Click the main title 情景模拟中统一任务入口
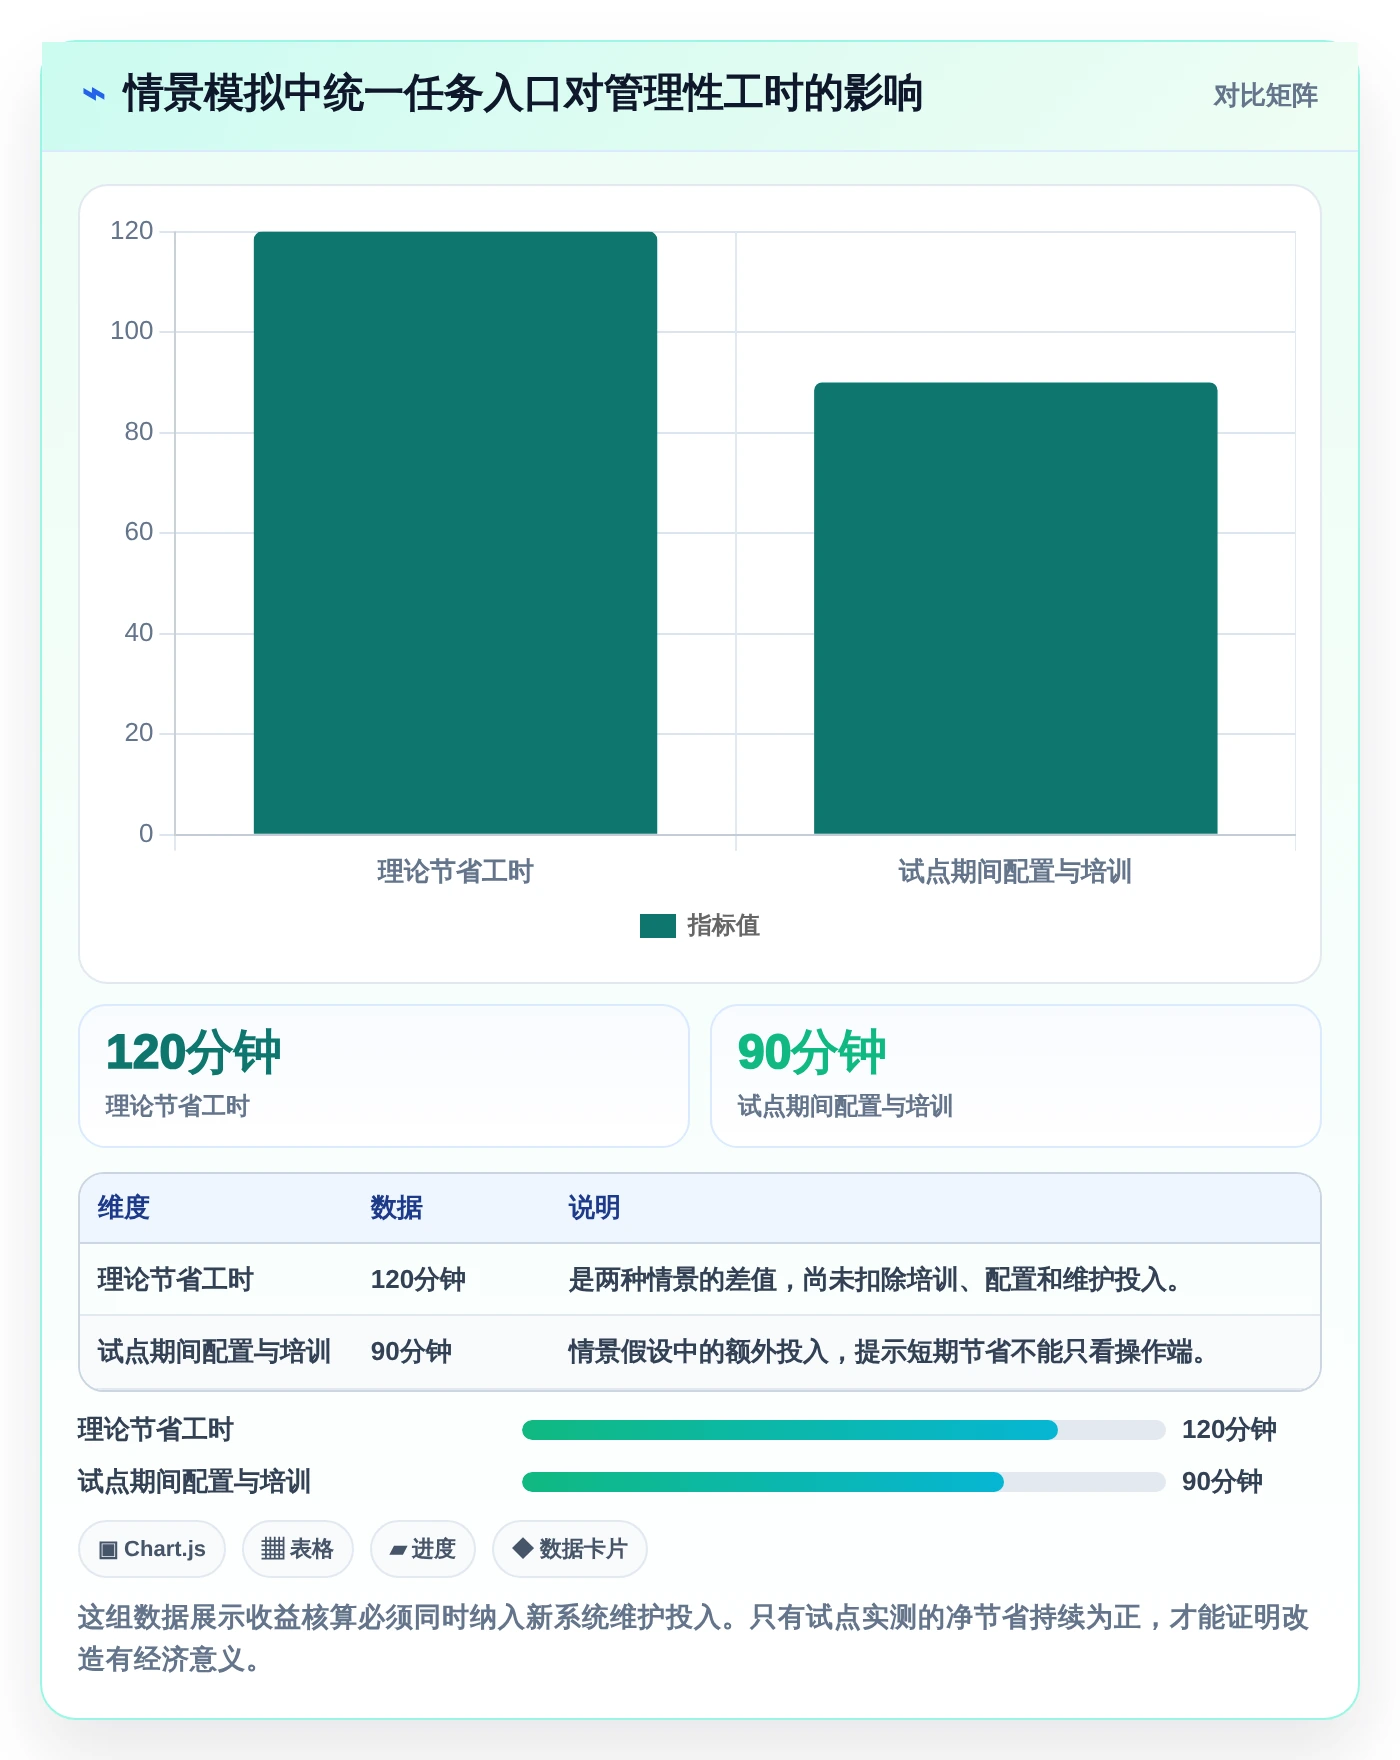This screenshot has height=1760, width=1400. coord(522,94)
